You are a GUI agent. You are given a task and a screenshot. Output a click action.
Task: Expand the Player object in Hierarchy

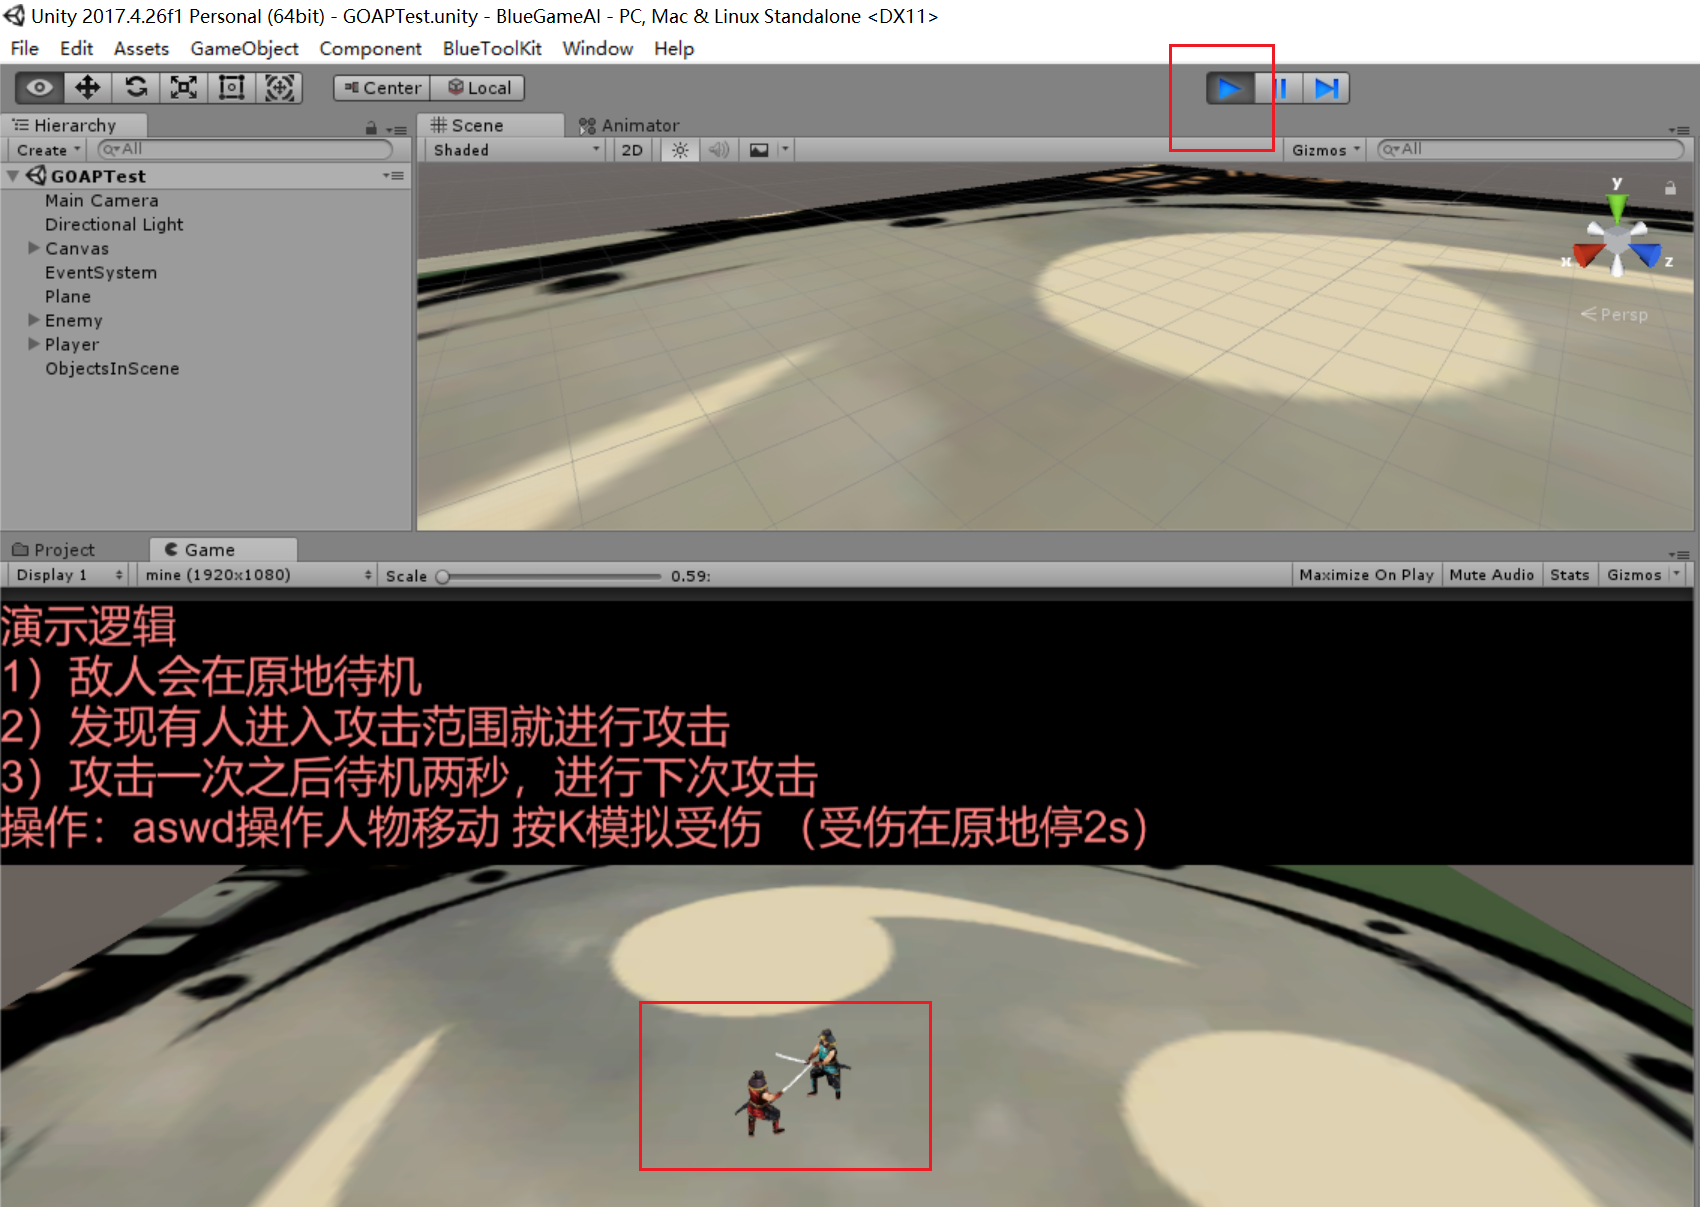[x=34, y=344]
